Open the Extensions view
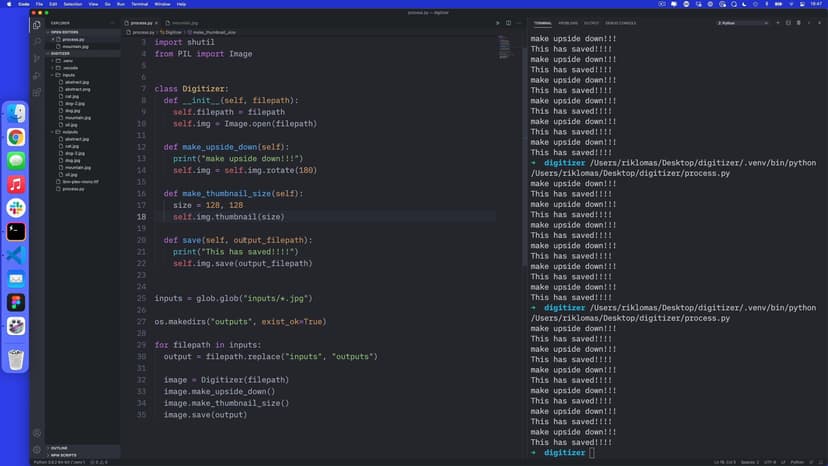 (37, 91)
